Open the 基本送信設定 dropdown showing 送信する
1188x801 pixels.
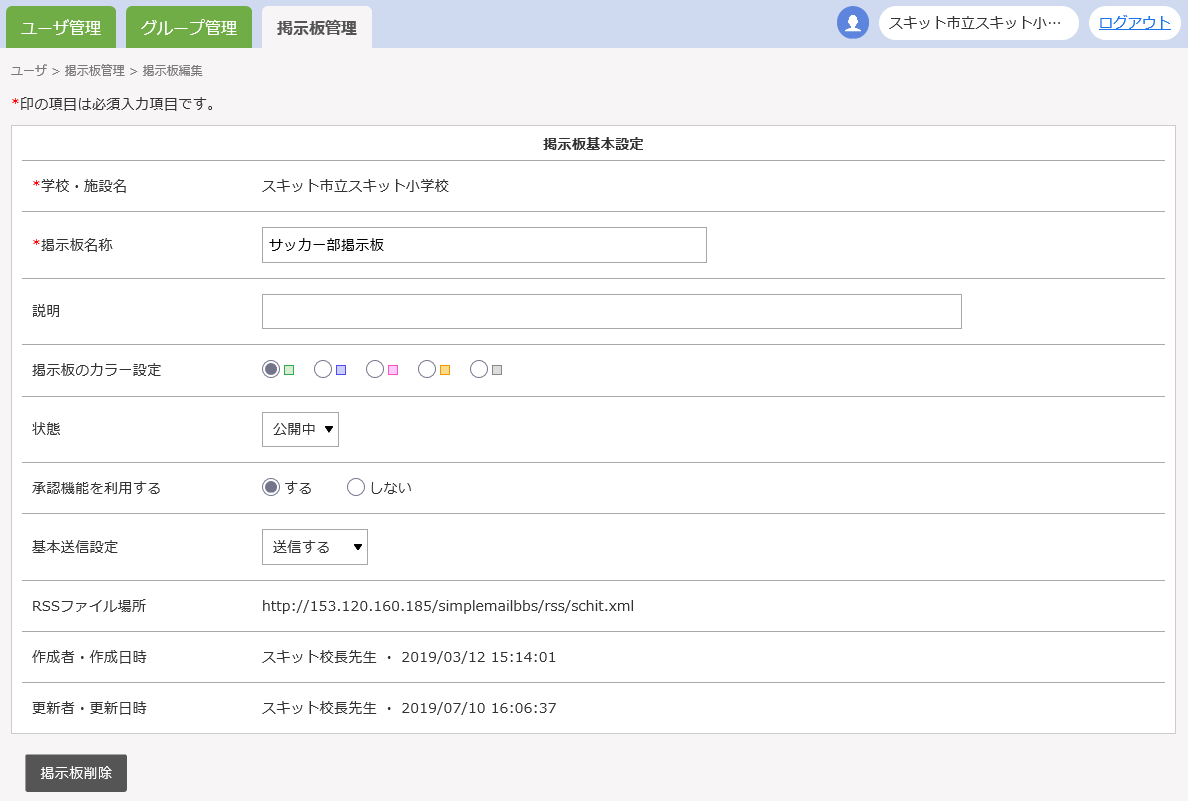(314, 547)
